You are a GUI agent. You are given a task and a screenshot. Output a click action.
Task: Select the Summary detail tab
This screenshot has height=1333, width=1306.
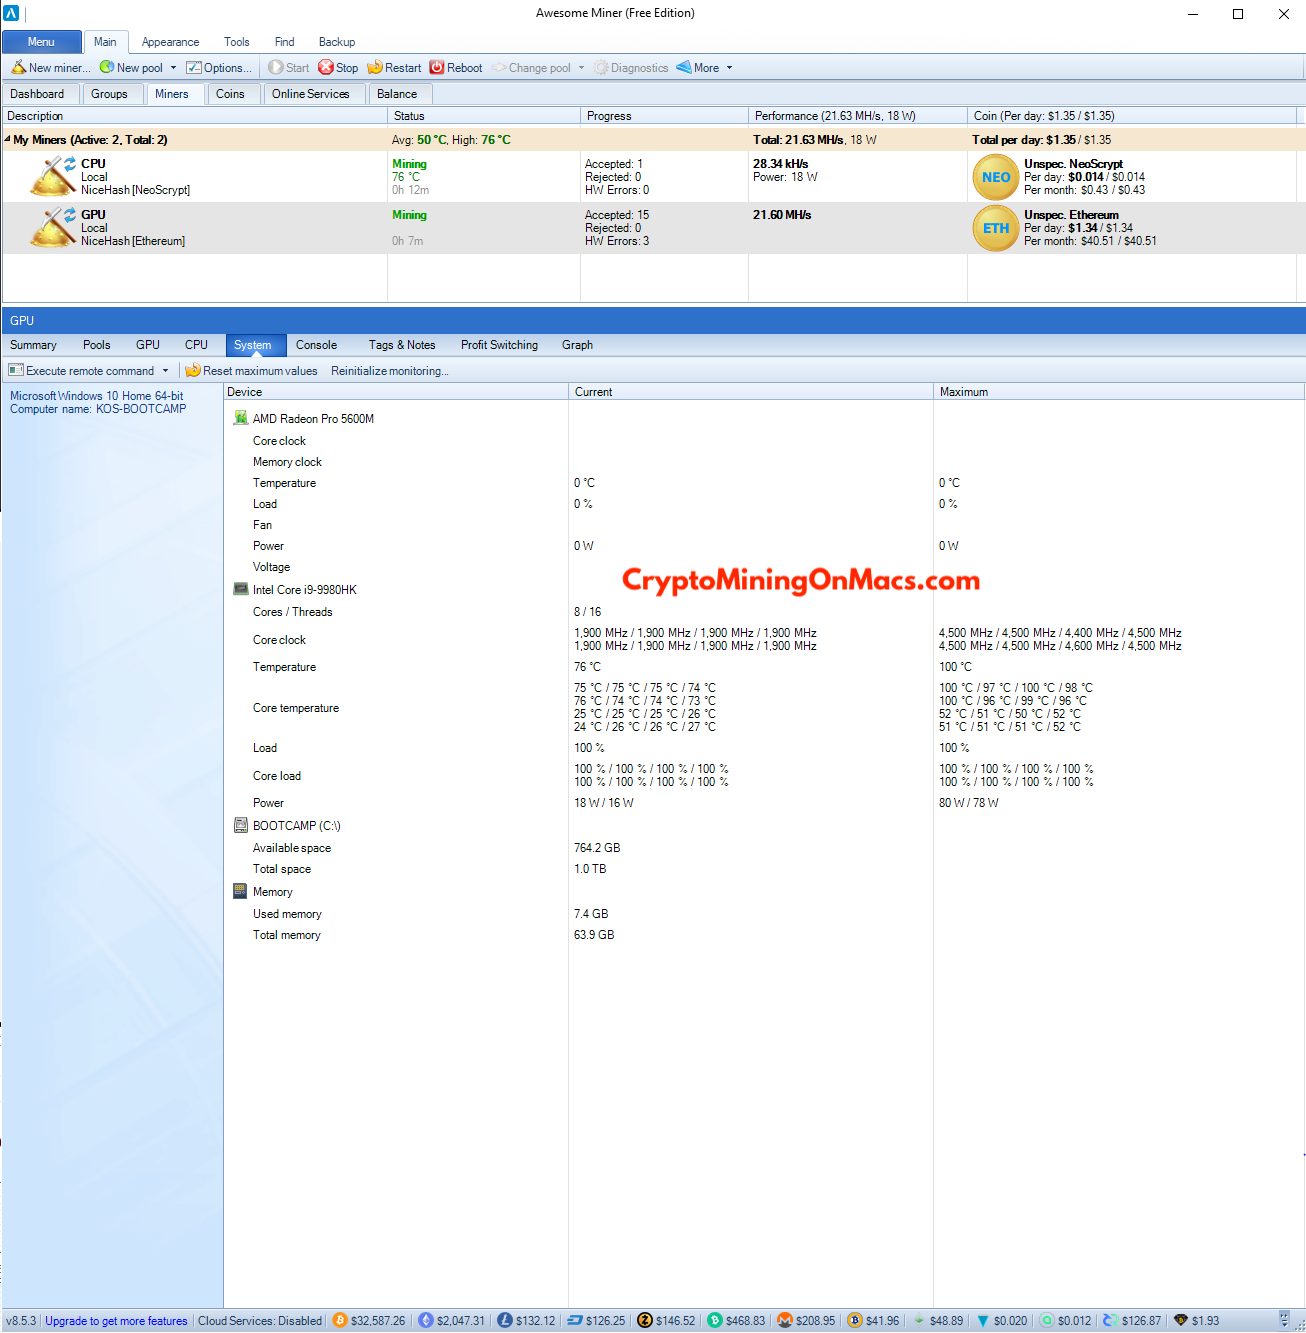tap(33, 345)
